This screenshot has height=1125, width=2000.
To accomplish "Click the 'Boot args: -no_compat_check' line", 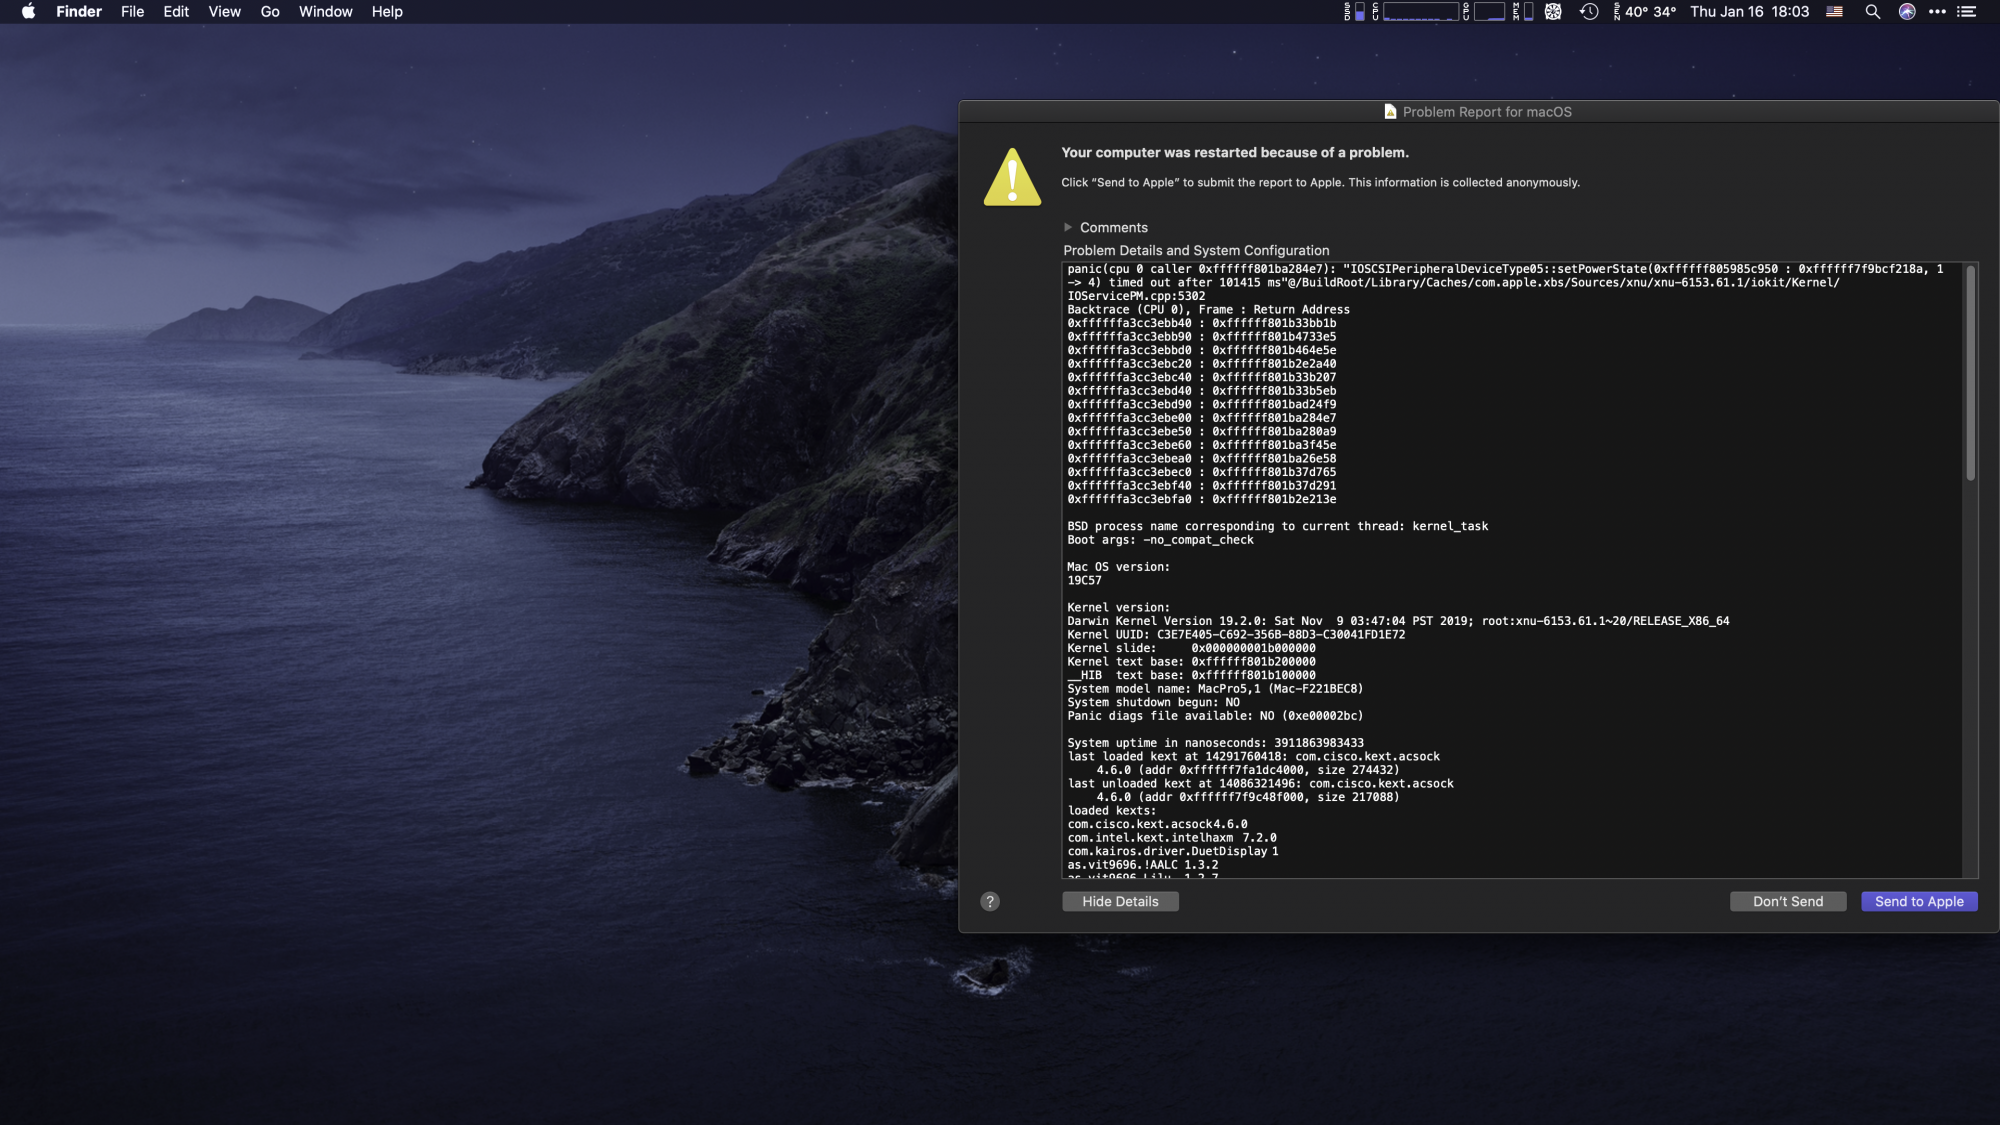I will tap(1160, 540).
